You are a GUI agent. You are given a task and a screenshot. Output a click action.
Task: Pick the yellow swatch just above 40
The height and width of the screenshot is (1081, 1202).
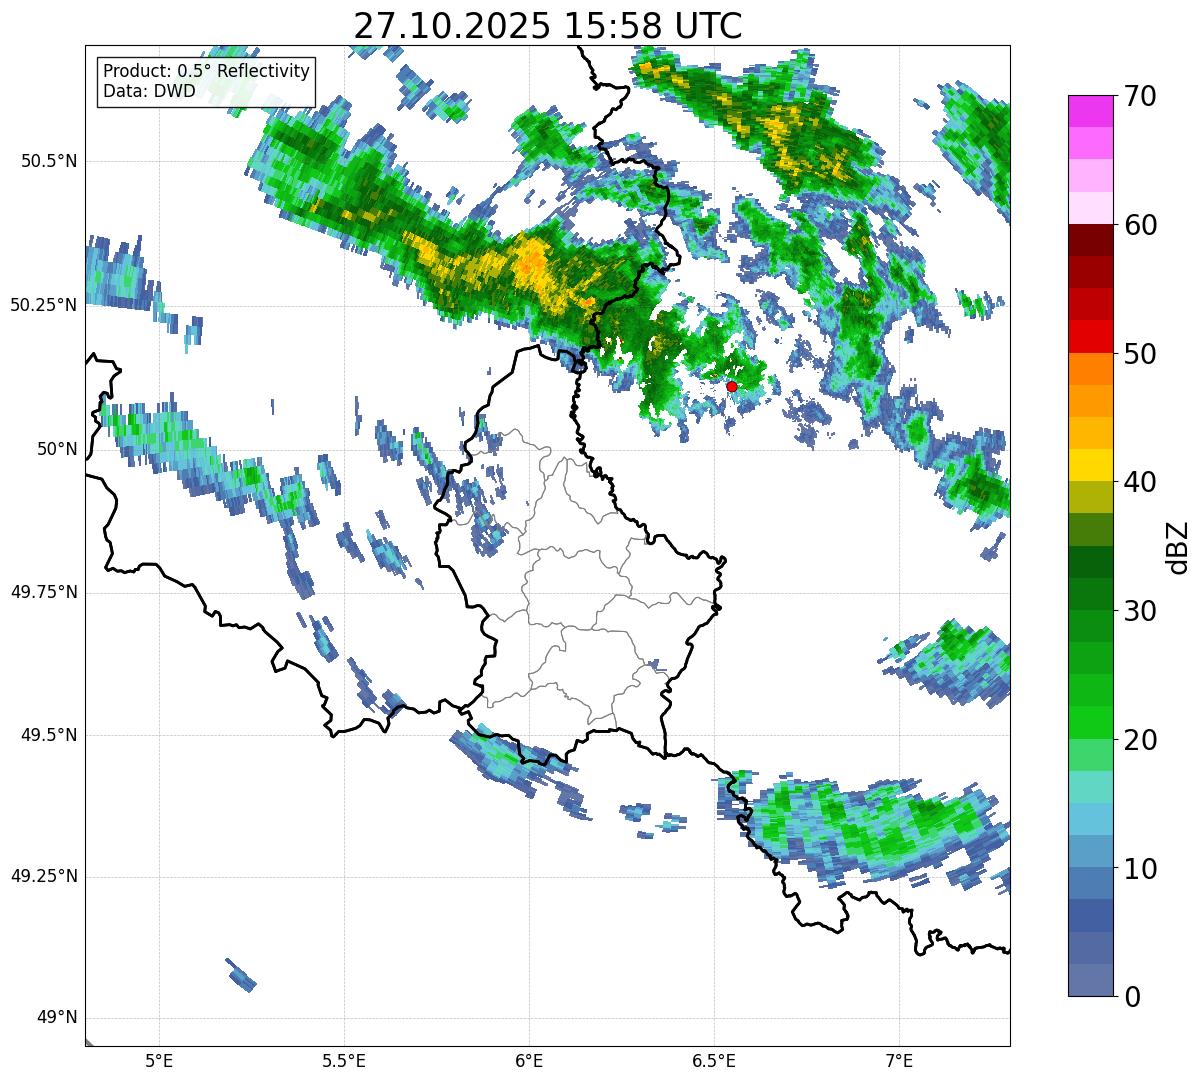click(x=1090, y=466)
